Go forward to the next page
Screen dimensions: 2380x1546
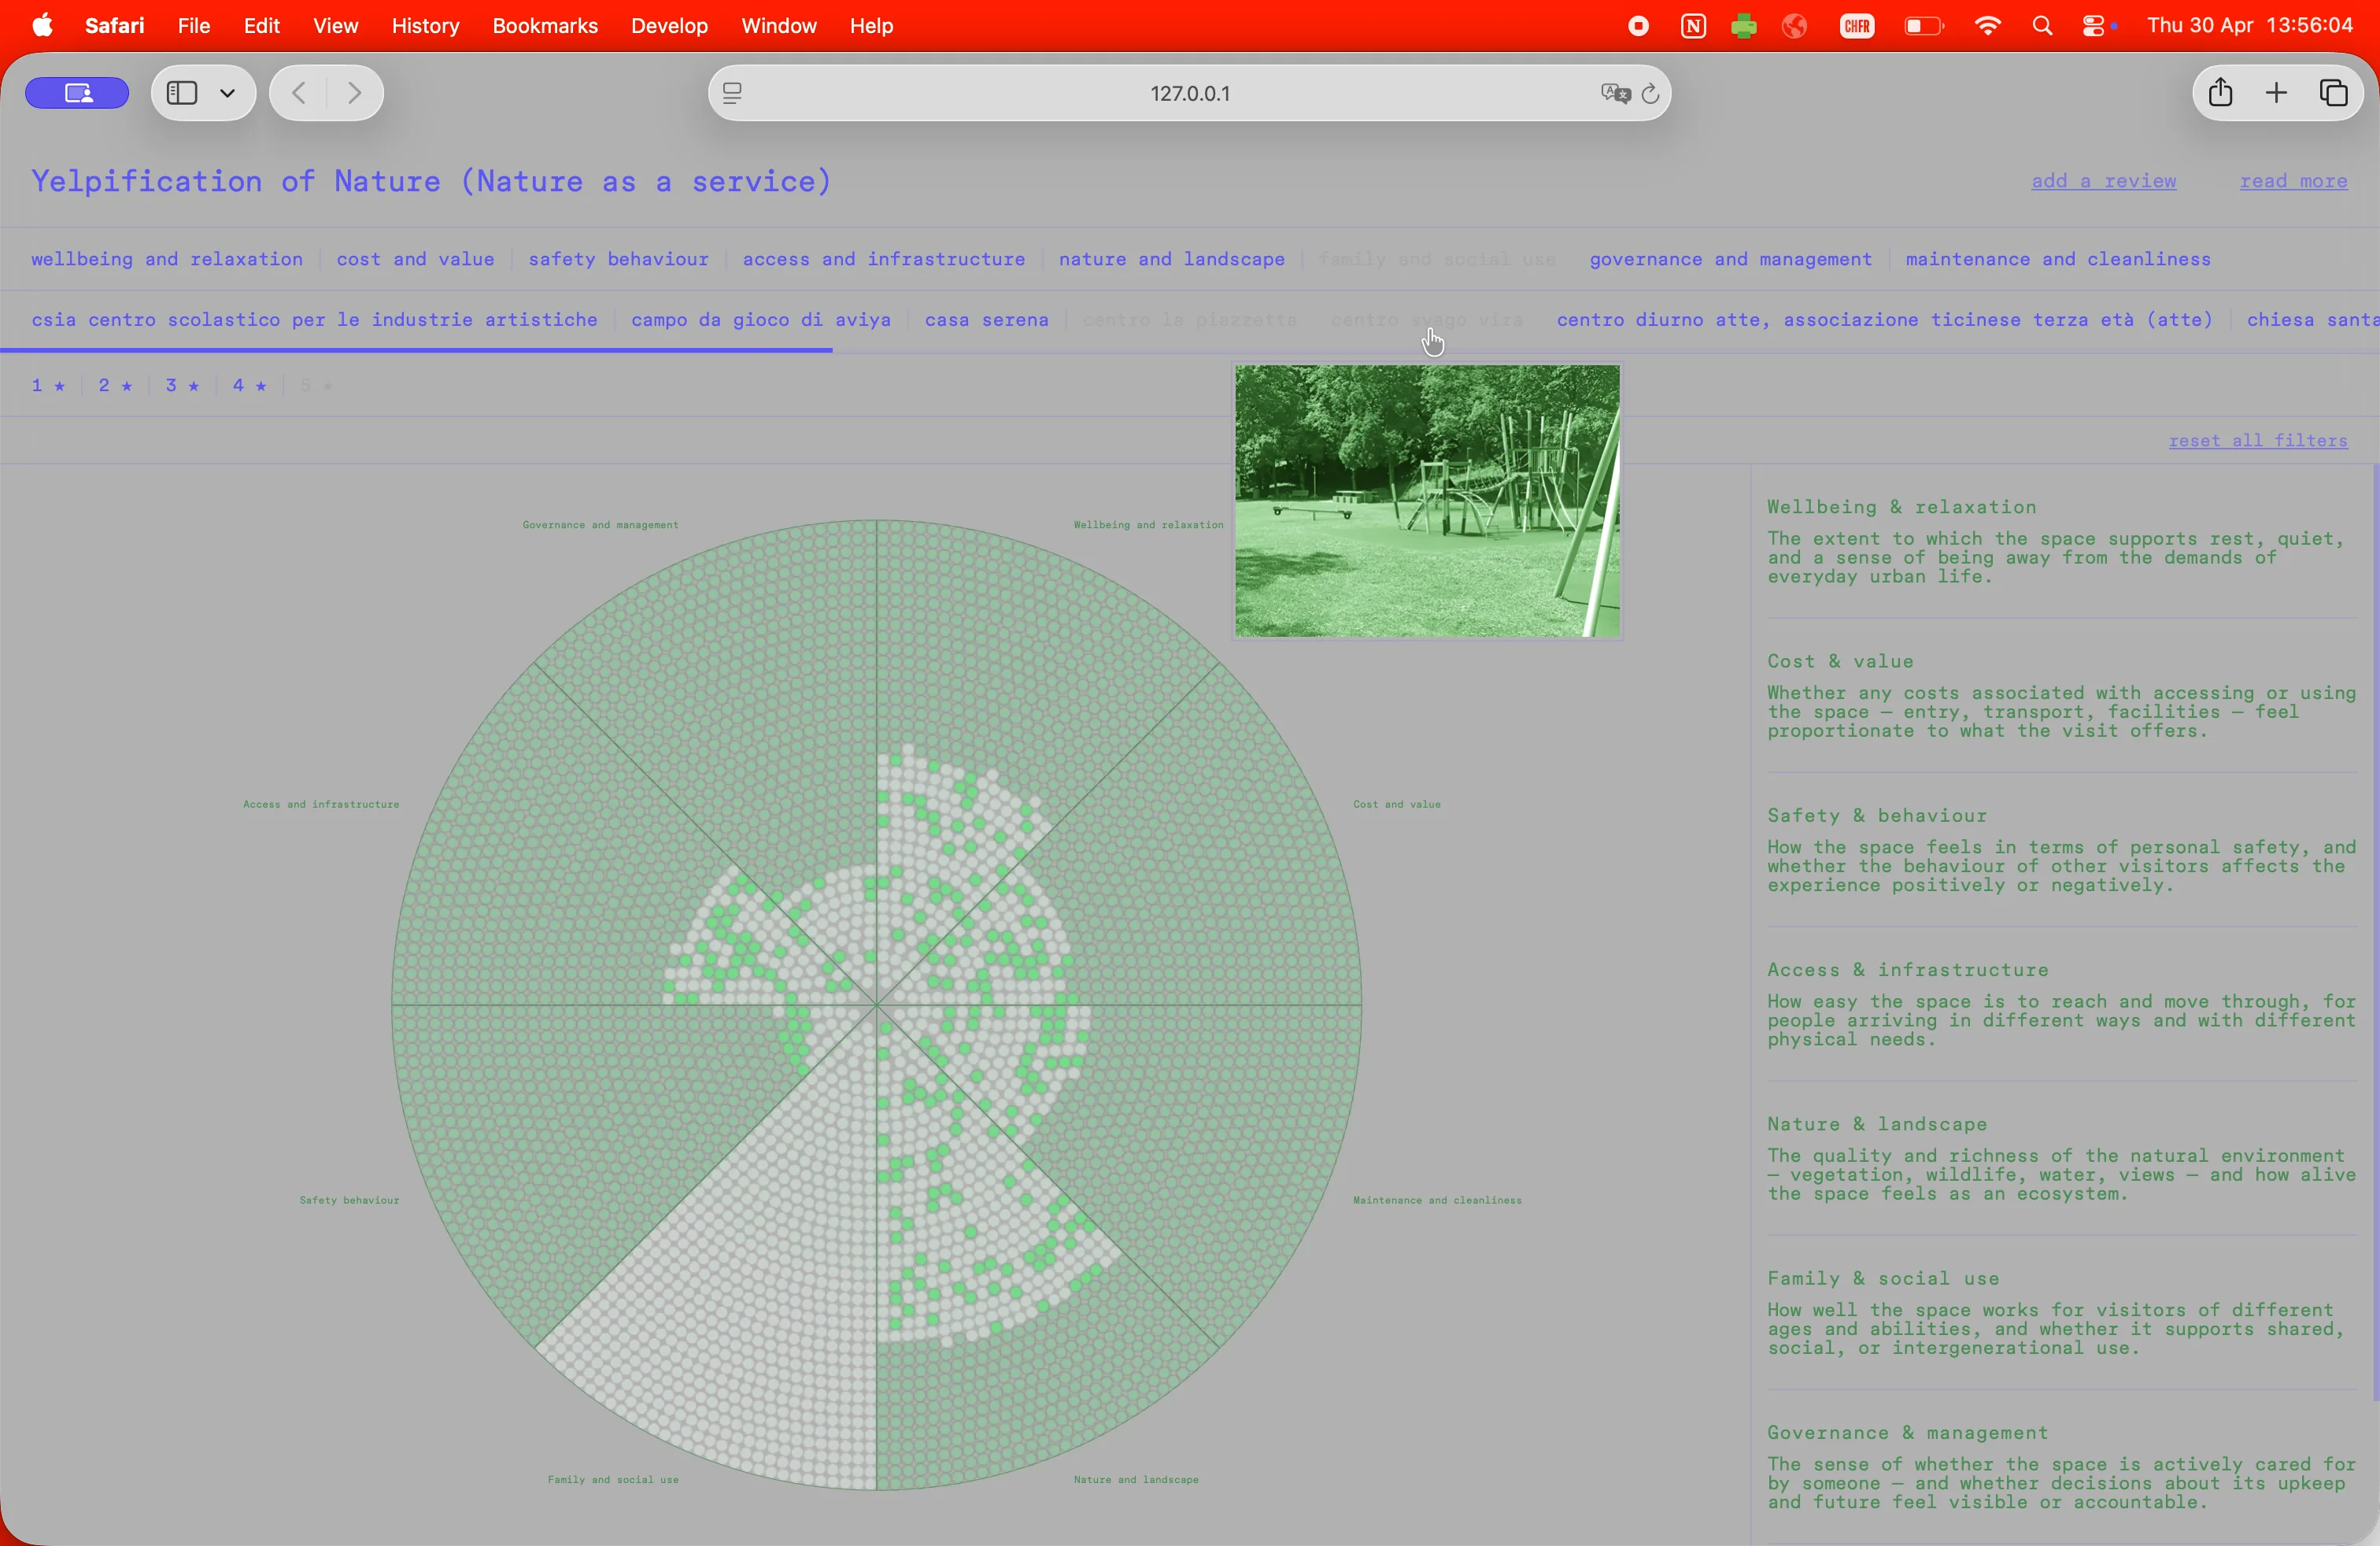point(354,93)
